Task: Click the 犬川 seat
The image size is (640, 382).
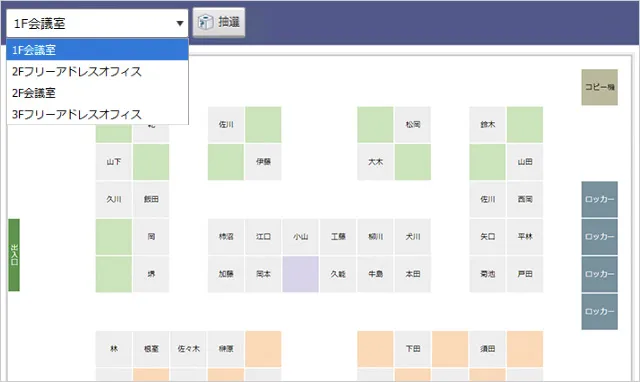Action: (413, 237)
